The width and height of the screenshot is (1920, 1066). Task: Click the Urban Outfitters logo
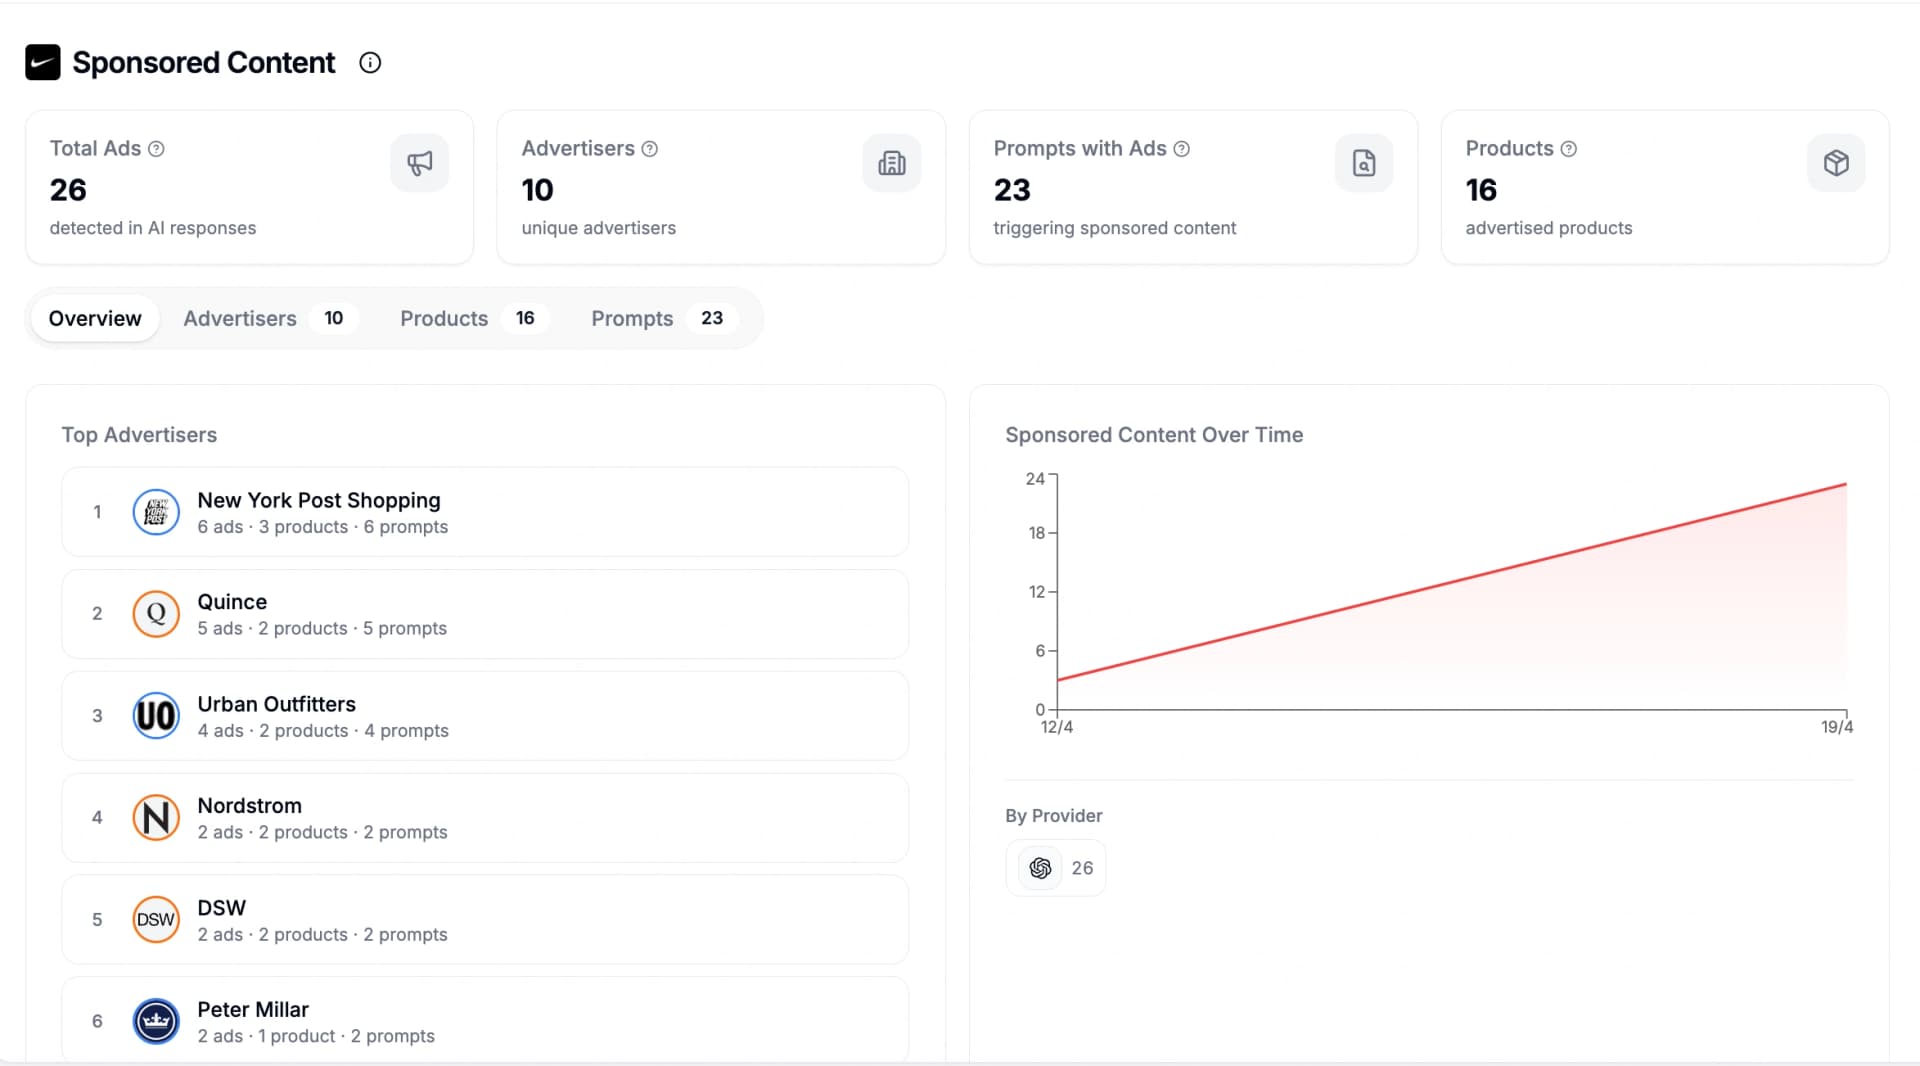156,716
